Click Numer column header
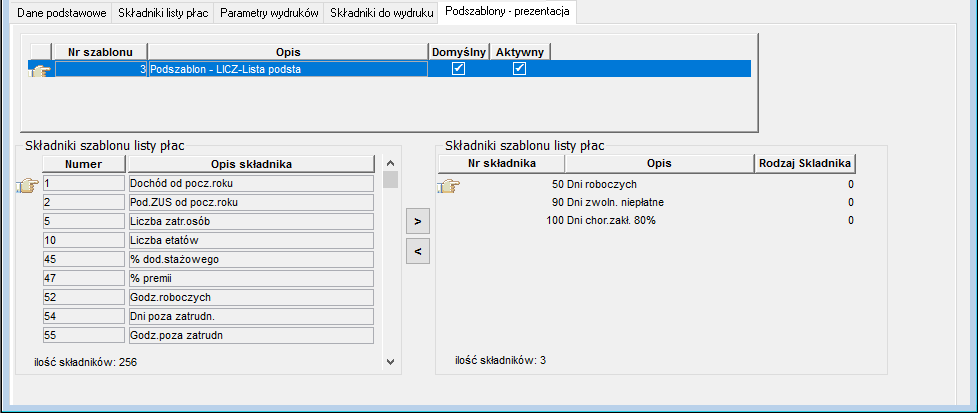 click(x=84, y=164)
